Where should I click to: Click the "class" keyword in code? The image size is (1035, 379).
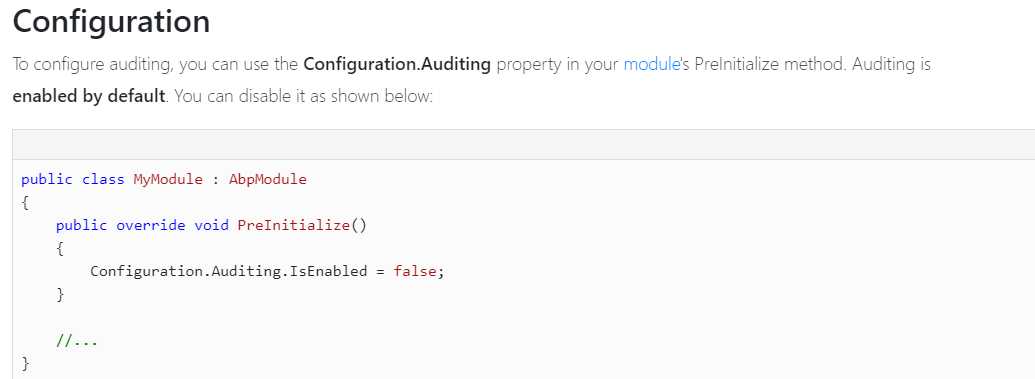point(103,180)
